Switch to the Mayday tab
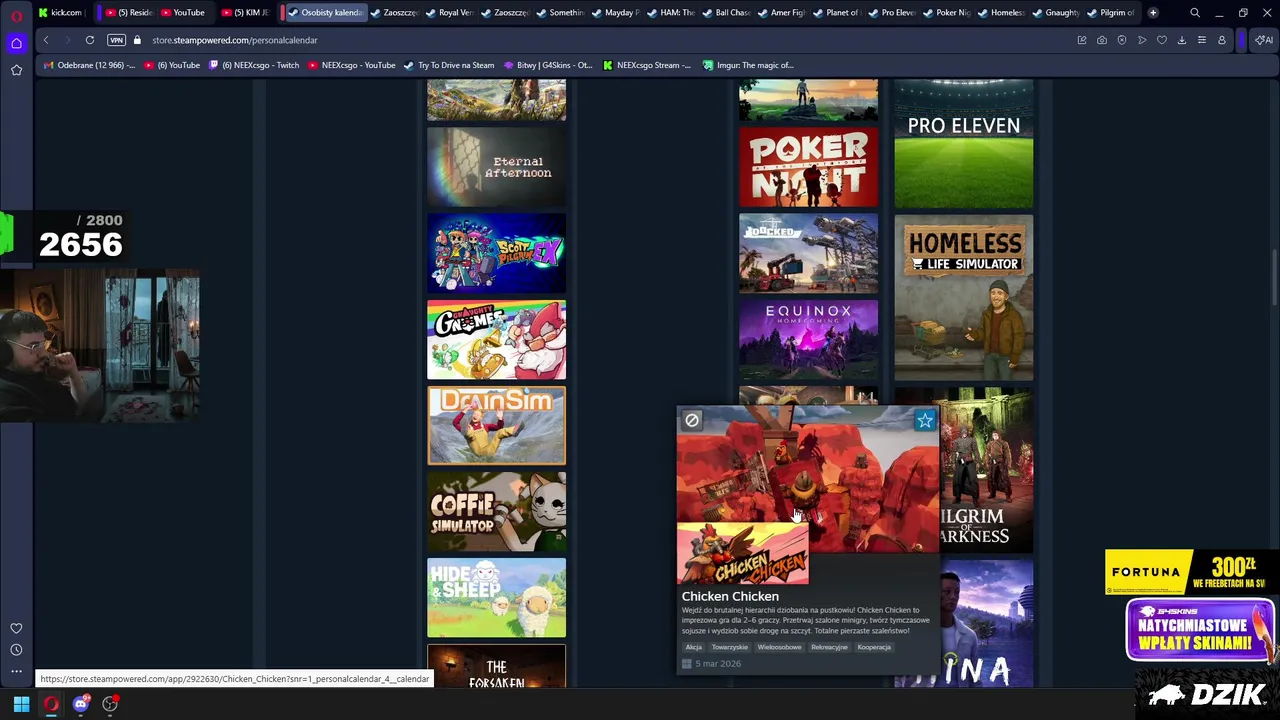The width and height of the screenshot is (1280, 720). tap(615, 13)
